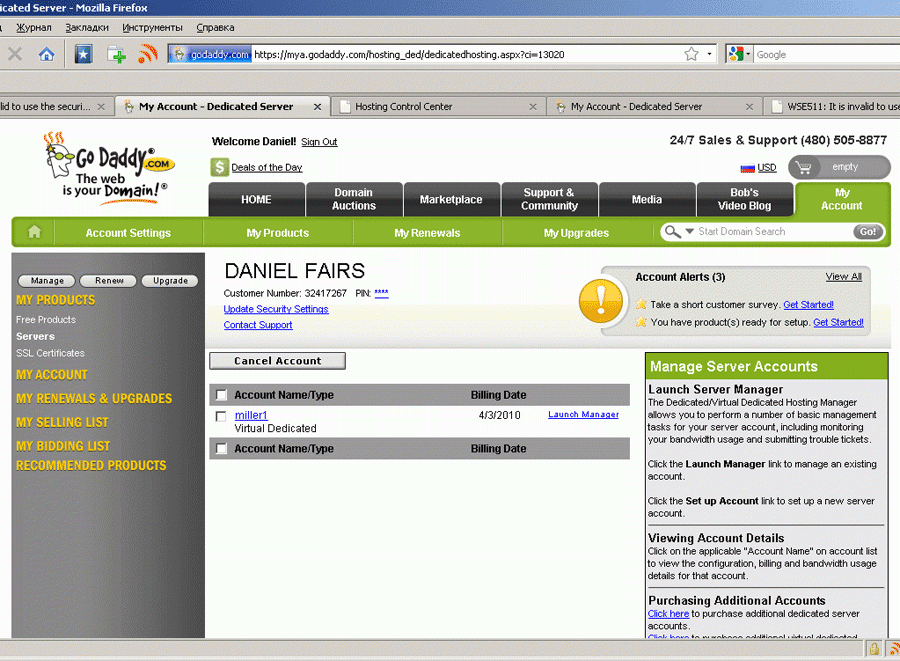Click the Cancel Account button
The width and height of the screenshot is (900, 661).
(x=277, y=361)
